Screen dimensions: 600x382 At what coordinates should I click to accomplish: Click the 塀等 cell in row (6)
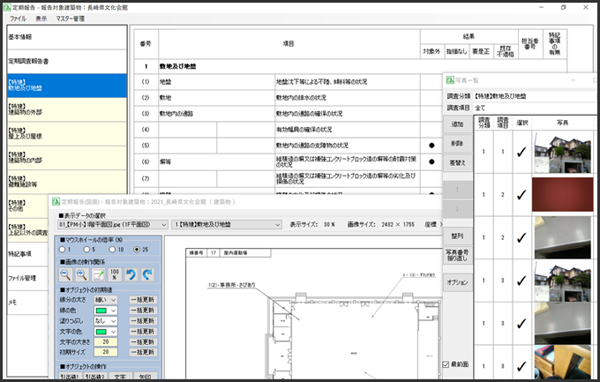click(217, 162)
